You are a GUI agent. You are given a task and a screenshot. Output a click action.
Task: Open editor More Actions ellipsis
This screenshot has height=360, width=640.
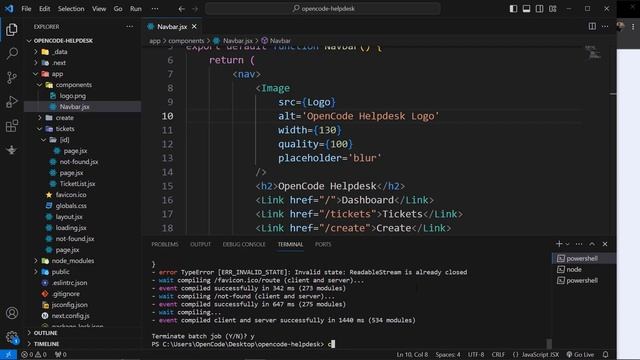point(605,27)
